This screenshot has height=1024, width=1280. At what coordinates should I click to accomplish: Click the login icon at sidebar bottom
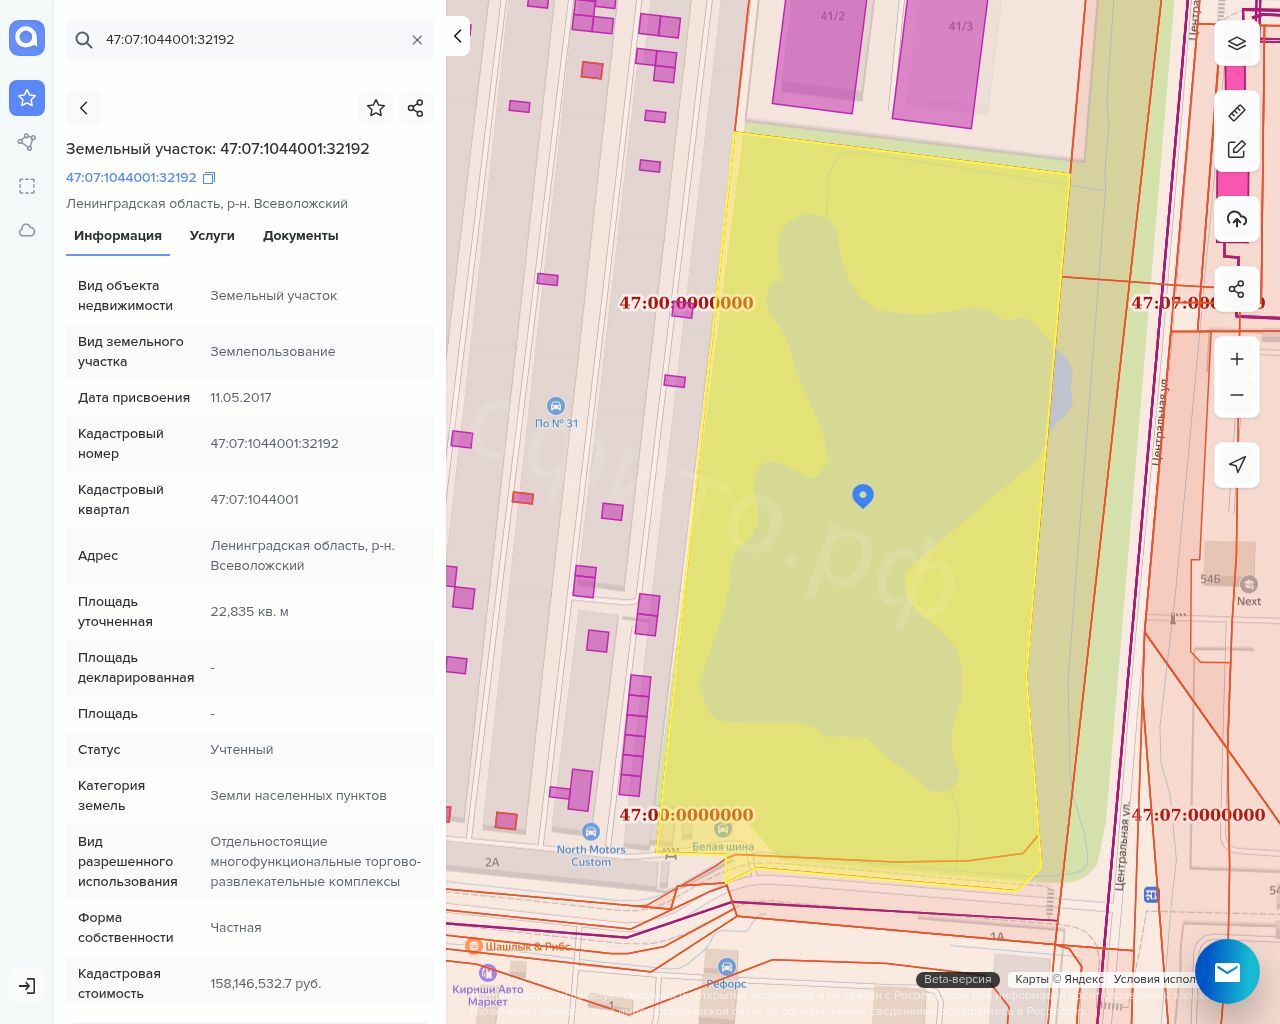point(27,986)
